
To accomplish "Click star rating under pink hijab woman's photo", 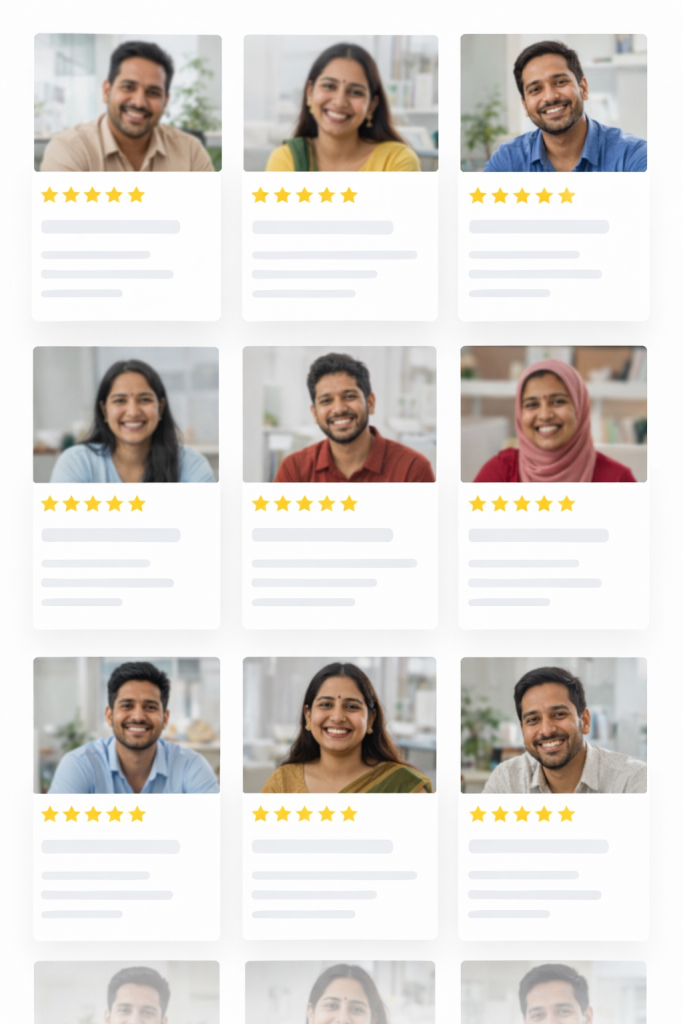I will pyautogui.click(x=522, y=504).
